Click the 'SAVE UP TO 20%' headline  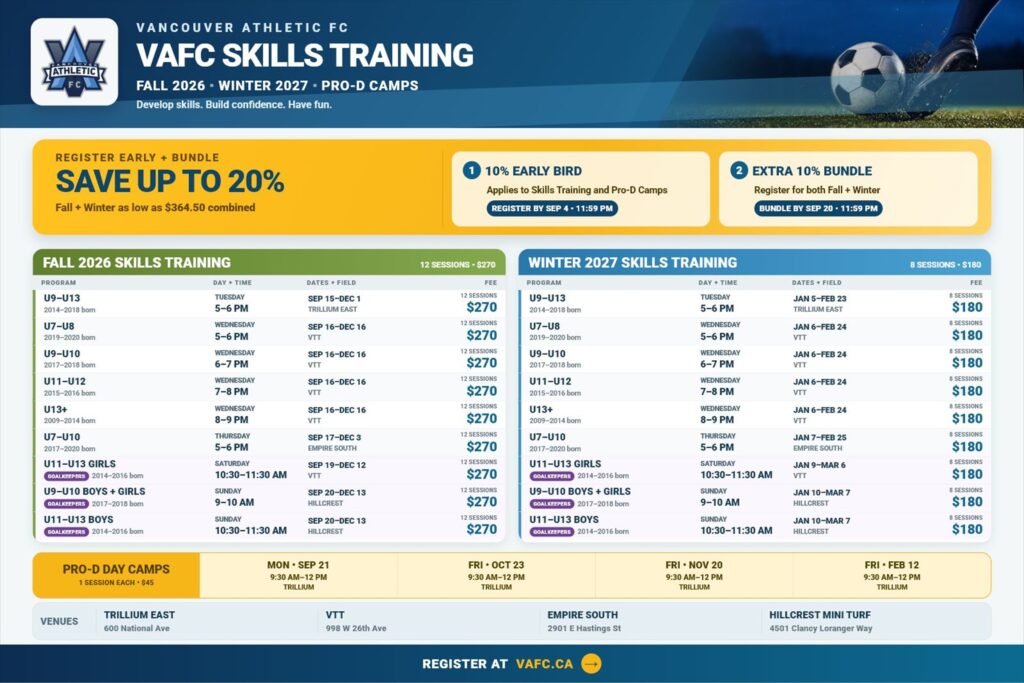coord(170,182)
